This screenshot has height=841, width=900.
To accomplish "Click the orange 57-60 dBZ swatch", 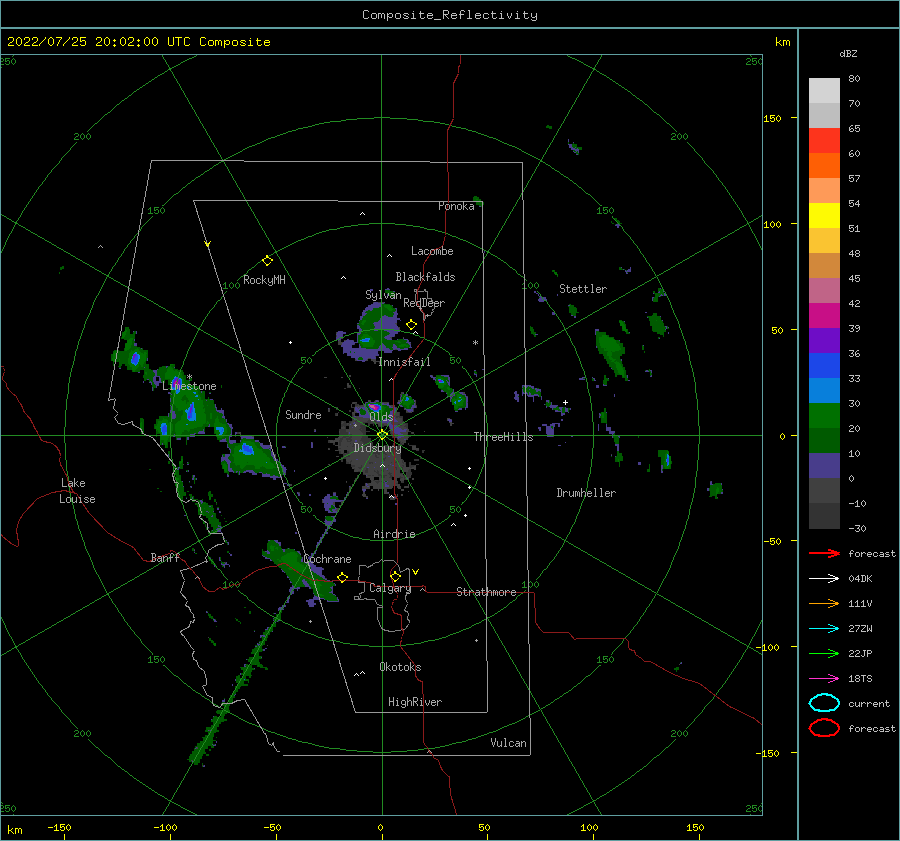I will click(x=824, y=166).
